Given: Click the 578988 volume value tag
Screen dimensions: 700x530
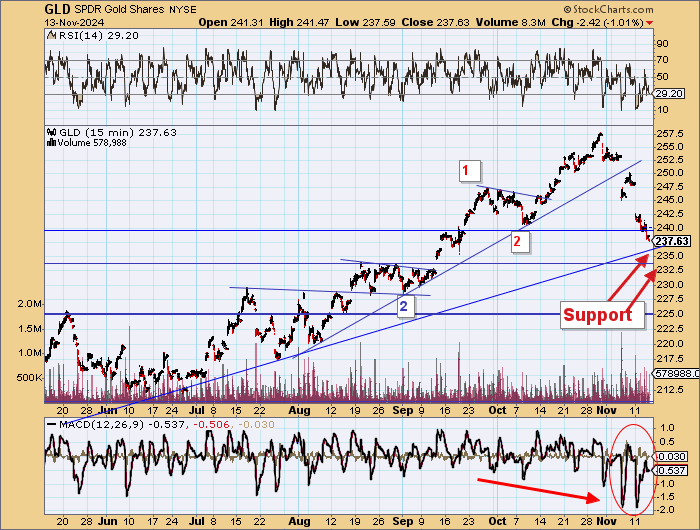Looking at the screenshot, I should point(676,373).
